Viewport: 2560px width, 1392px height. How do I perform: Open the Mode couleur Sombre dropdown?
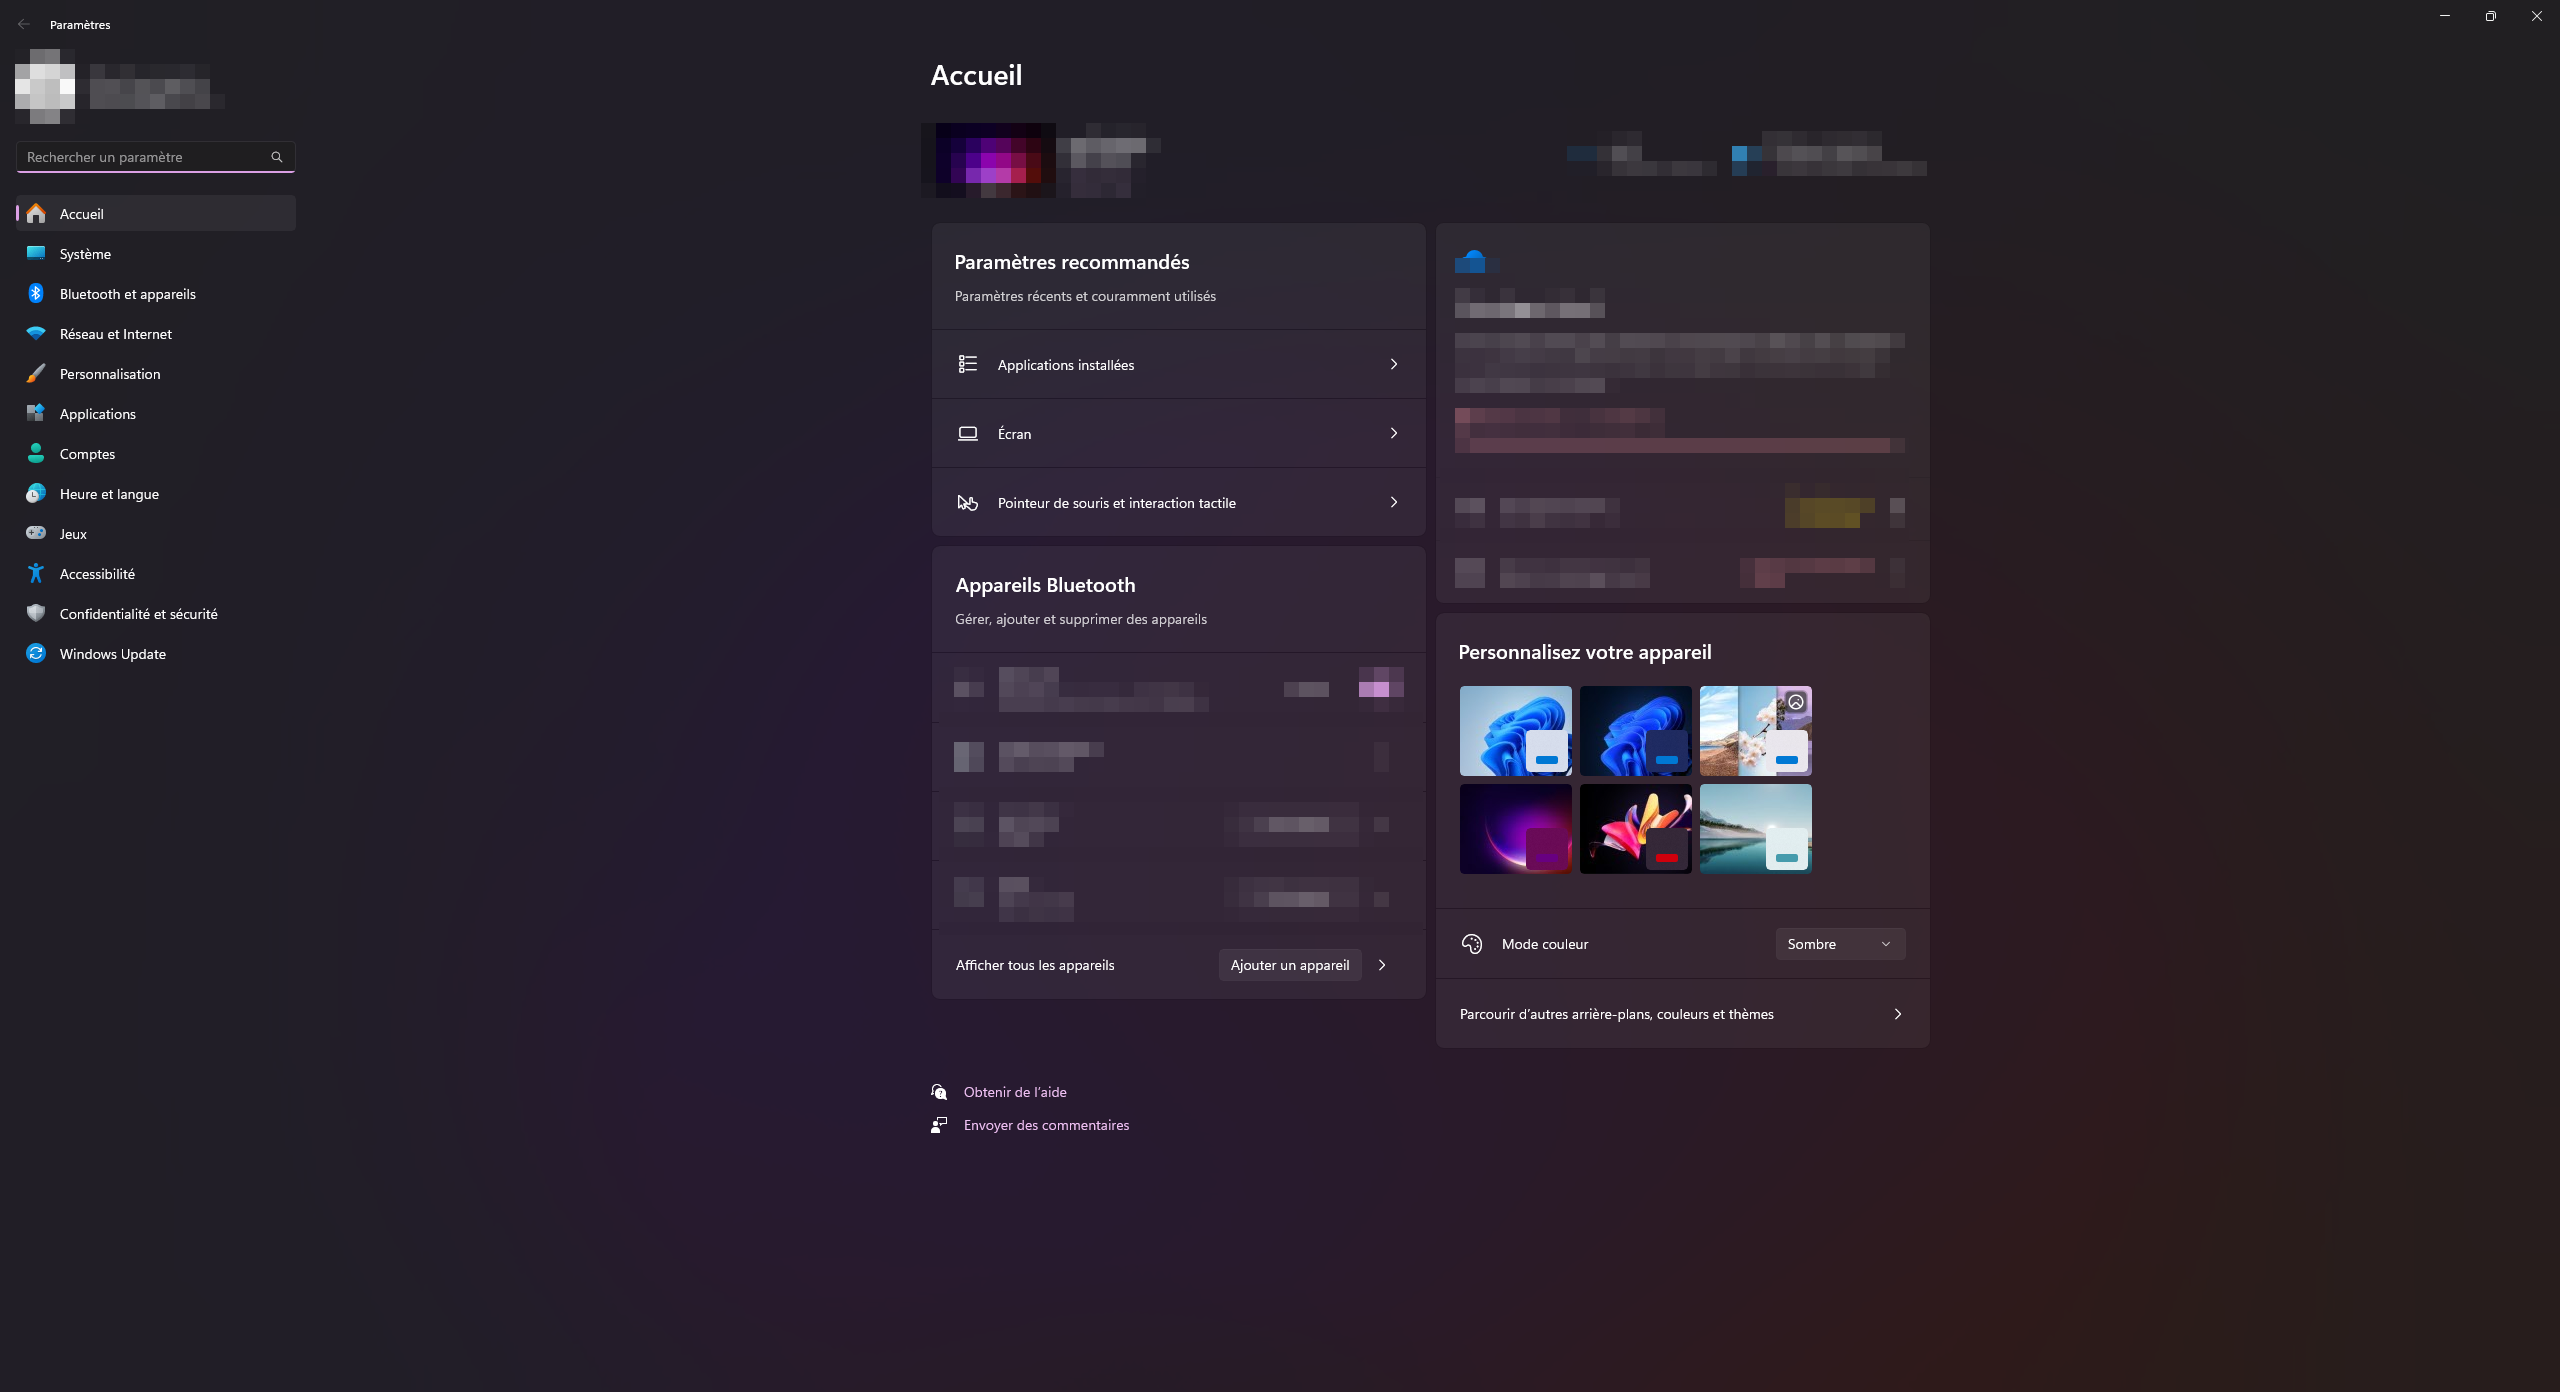click(1839, 944)
